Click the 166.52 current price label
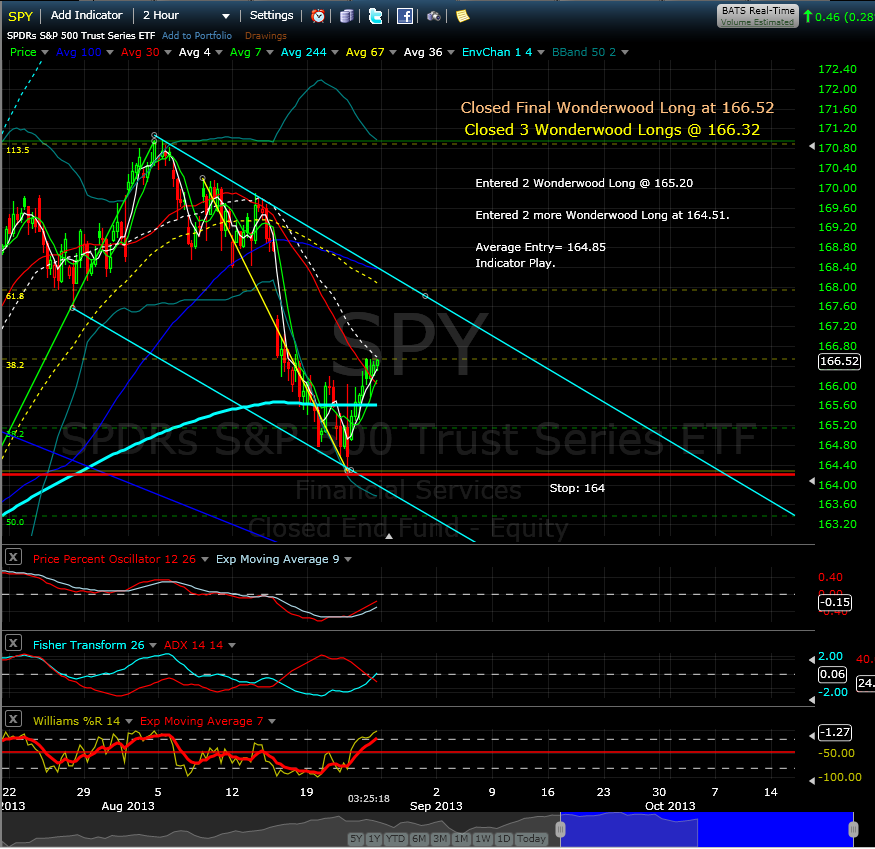The height and width of the screenshot is (849, 875). click(x=839, y=361)
